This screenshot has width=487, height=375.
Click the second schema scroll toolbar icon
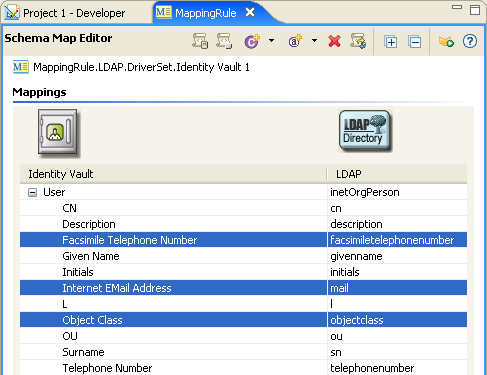click(224, 41)
